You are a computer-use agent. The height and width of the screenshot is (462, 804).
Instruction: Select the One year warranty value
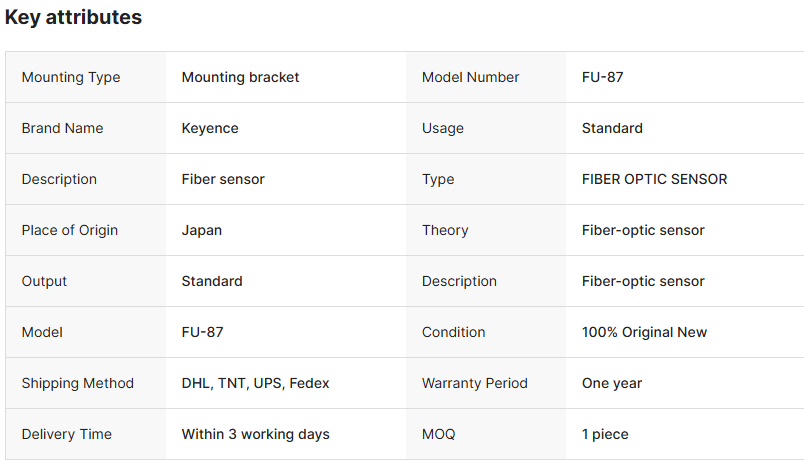(x=612, y=383)
